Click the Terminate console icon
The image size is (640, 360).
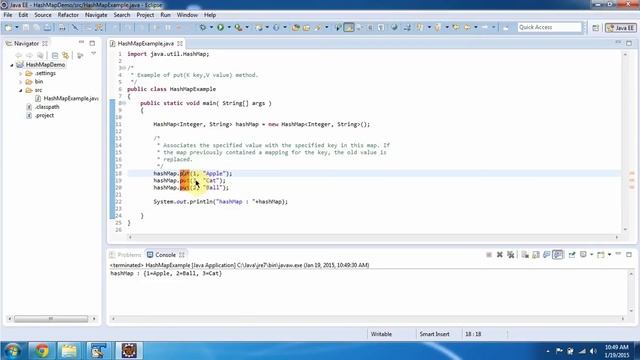pyautogui.click(x=489, y=255)
